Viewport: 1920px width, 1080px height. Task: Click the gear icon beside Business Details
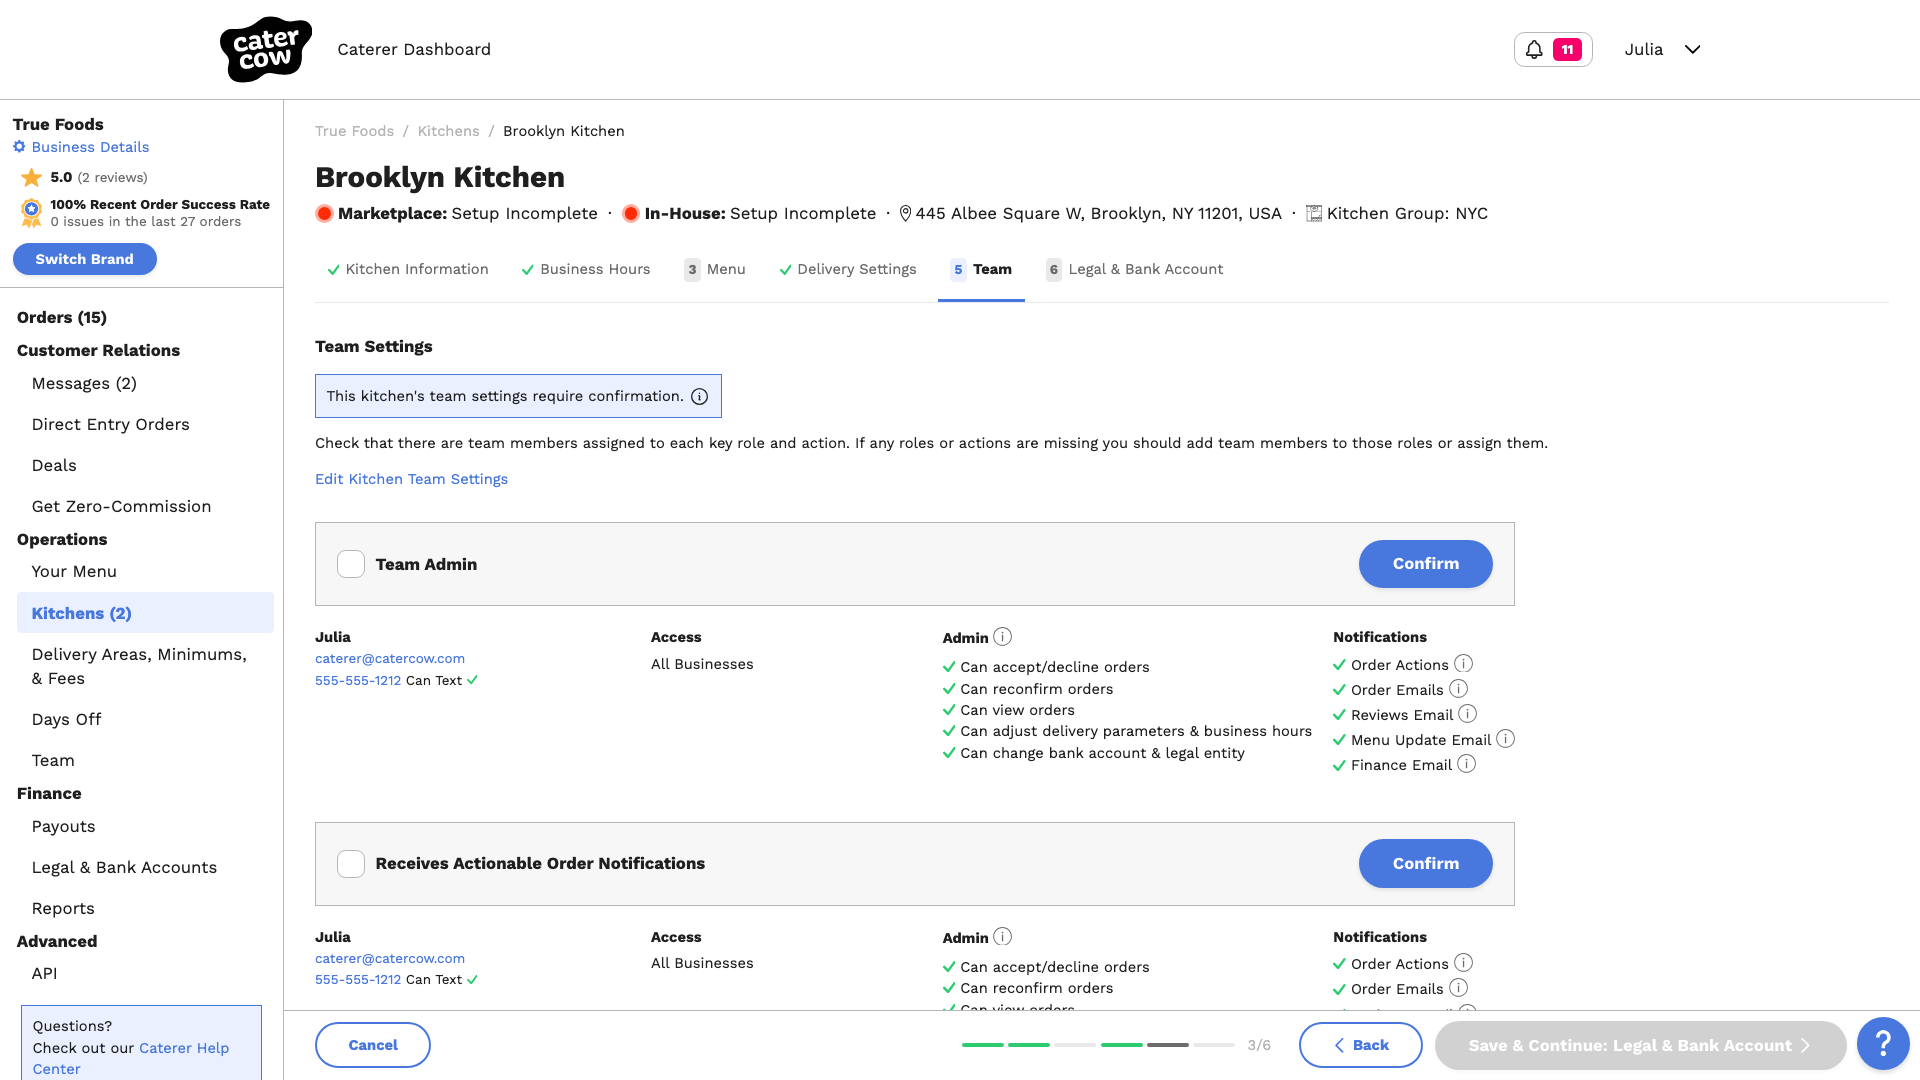19,147
